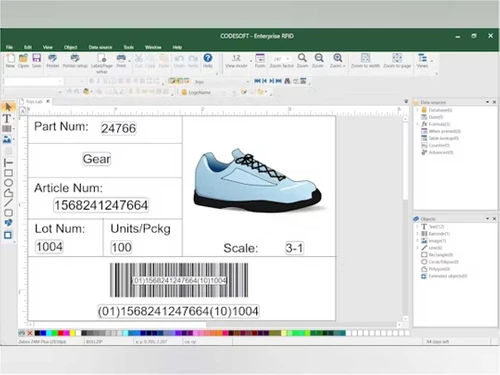Image resolution: width=500 pixels, height=375 pixels.
Task: Expand the Database node in Data sources
Action: pos(417,110)
